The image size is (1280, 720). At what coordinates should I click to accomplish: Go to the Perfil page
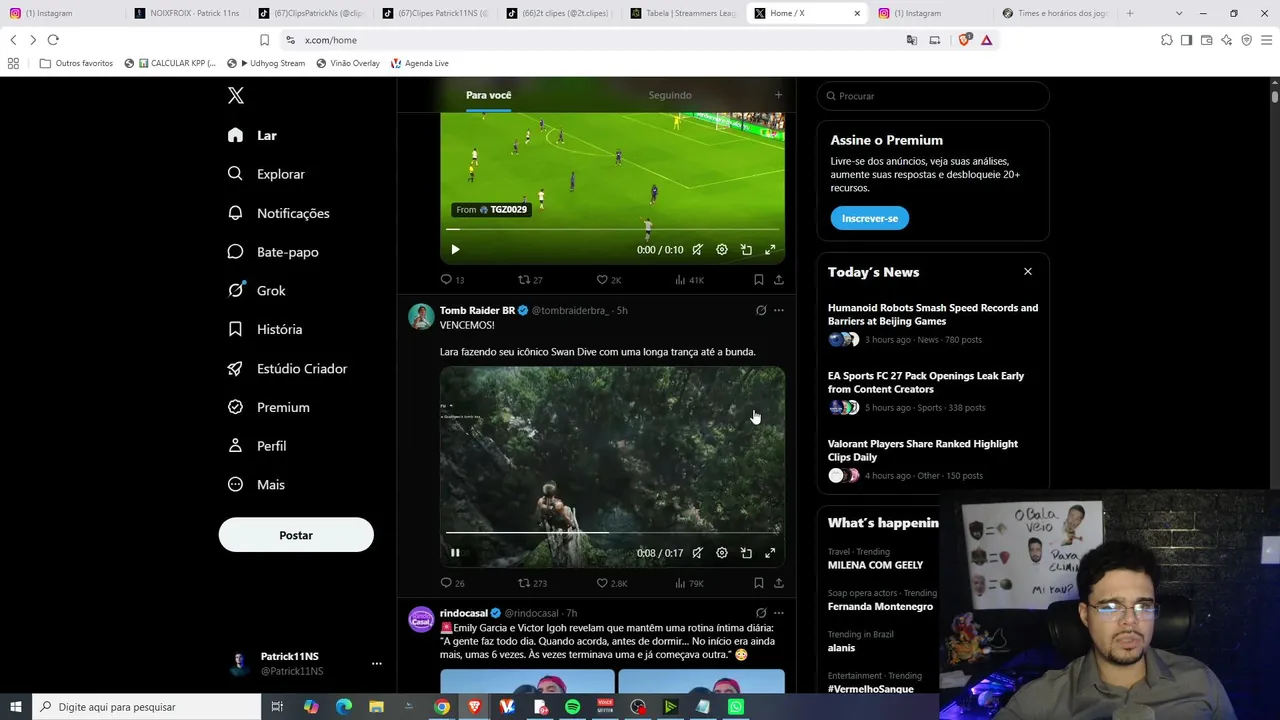click(256, 446)
